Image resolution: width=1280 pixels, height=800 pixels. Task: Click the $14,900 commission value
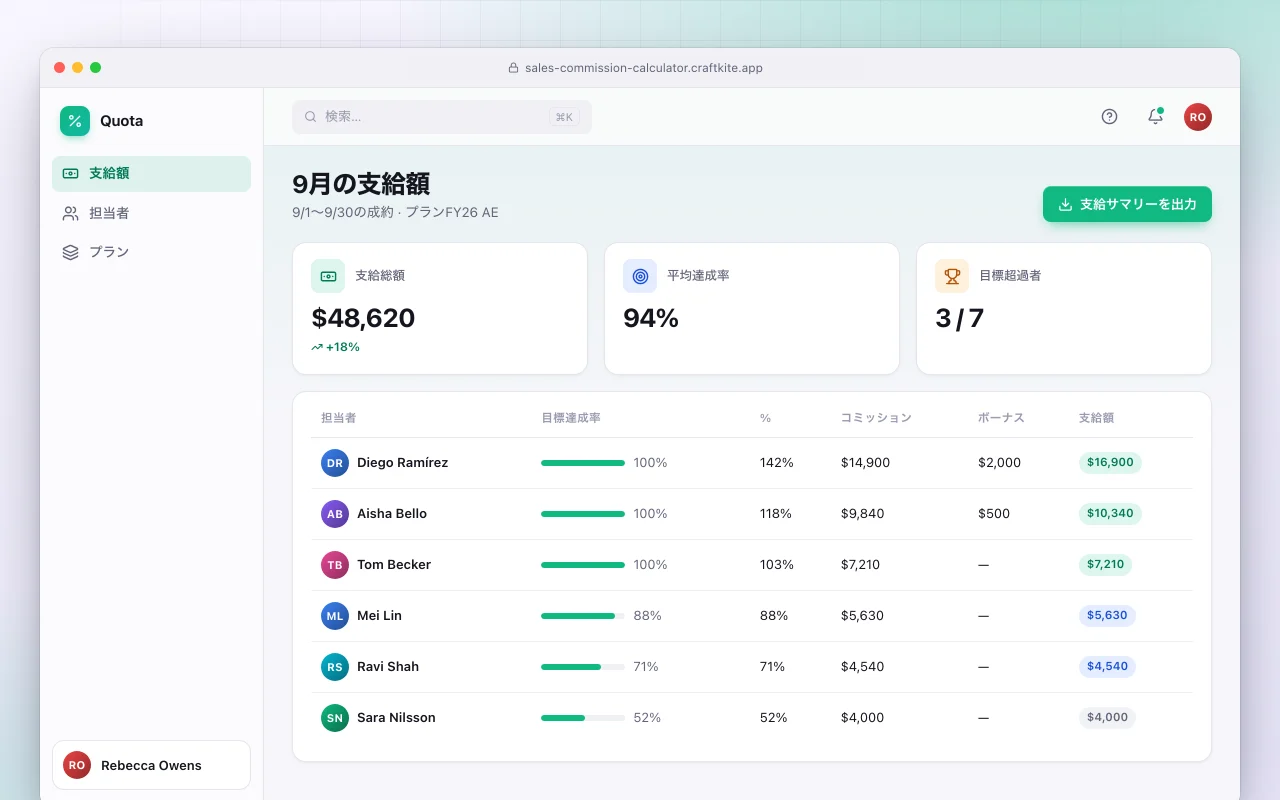click(865, 463)
